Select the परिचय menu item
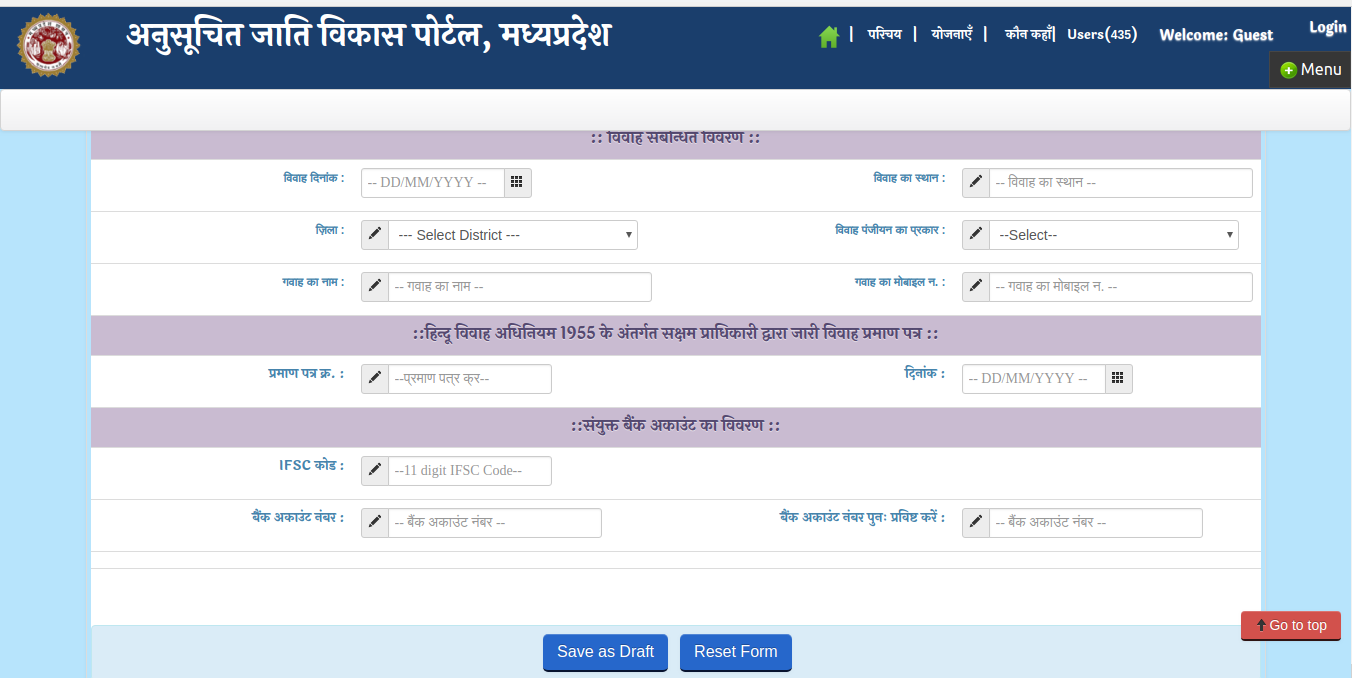 point(885,35)
